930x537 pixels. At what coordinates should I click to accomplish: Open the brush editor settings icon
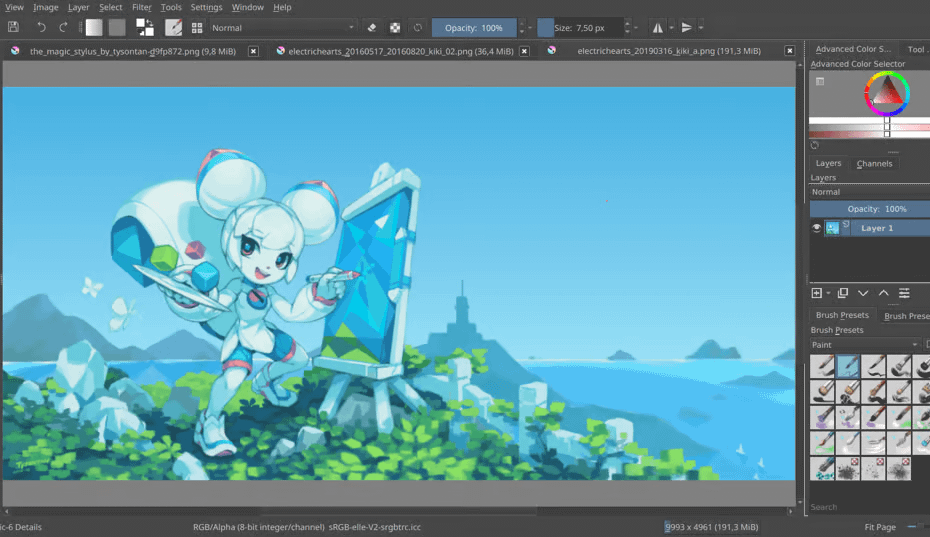pos(173,27)
